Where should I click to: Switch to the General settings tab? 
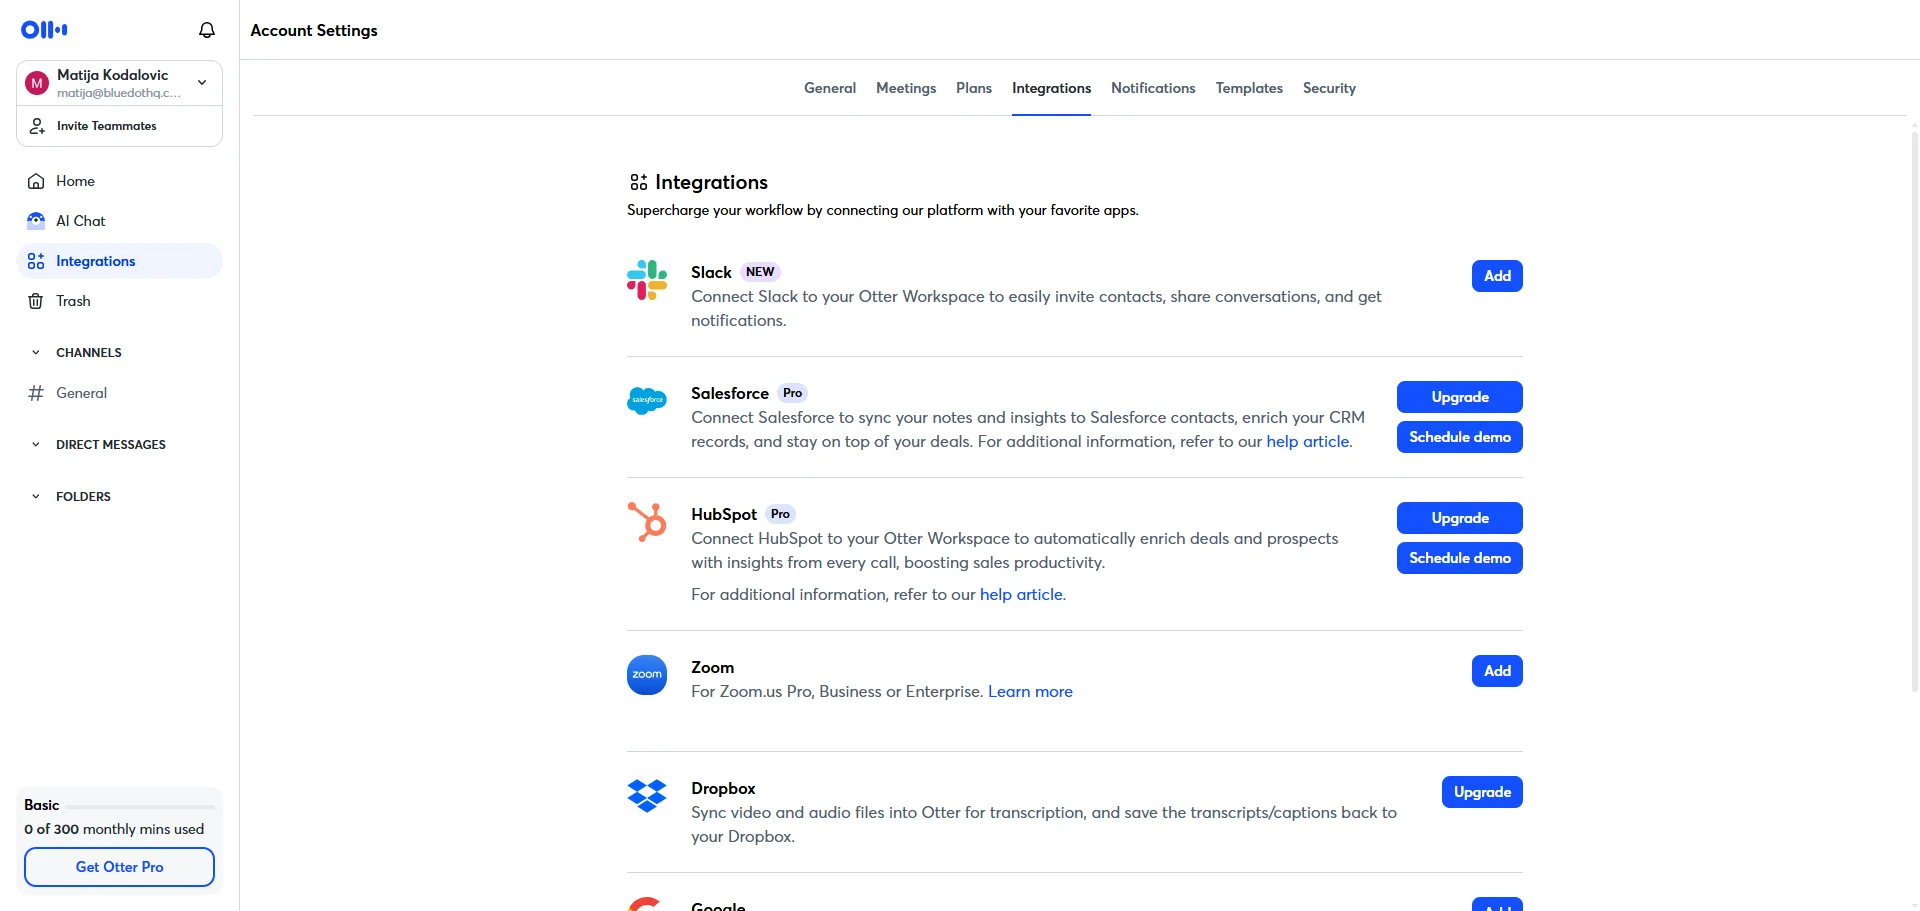tap(830, 88)
